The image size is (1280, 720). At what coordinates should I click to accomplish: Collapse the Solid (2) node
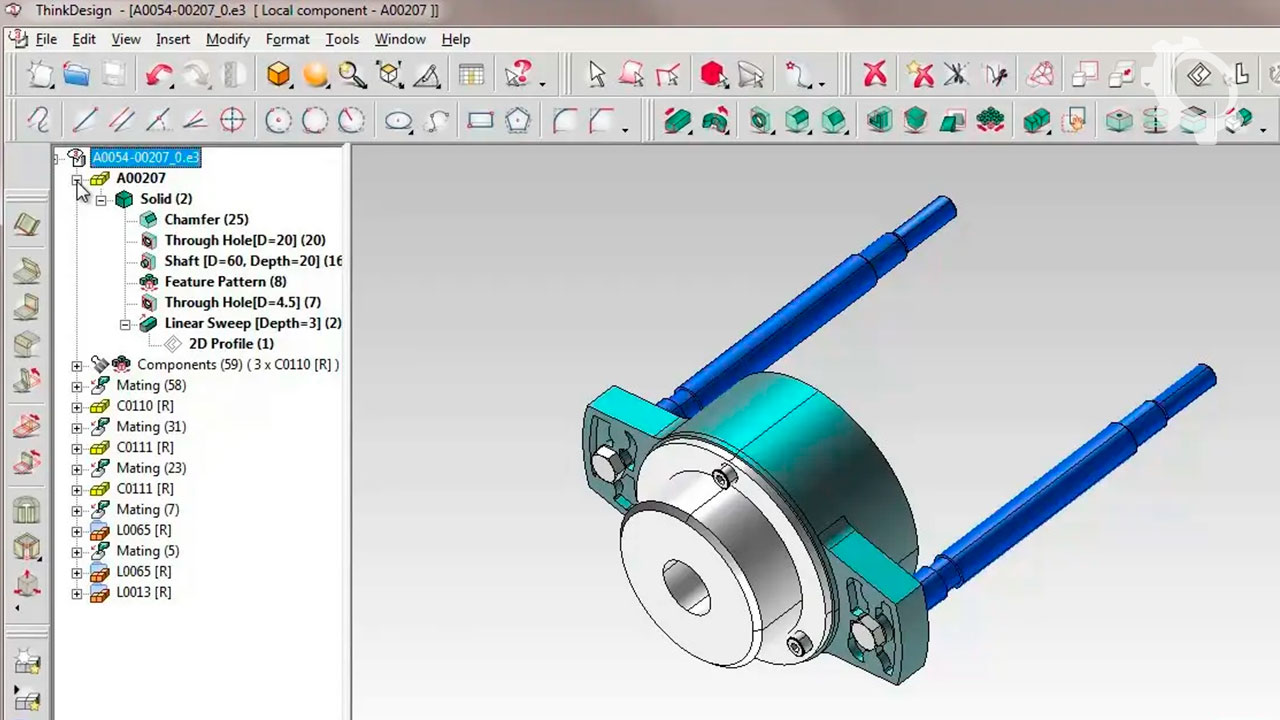tap(101, 200)
